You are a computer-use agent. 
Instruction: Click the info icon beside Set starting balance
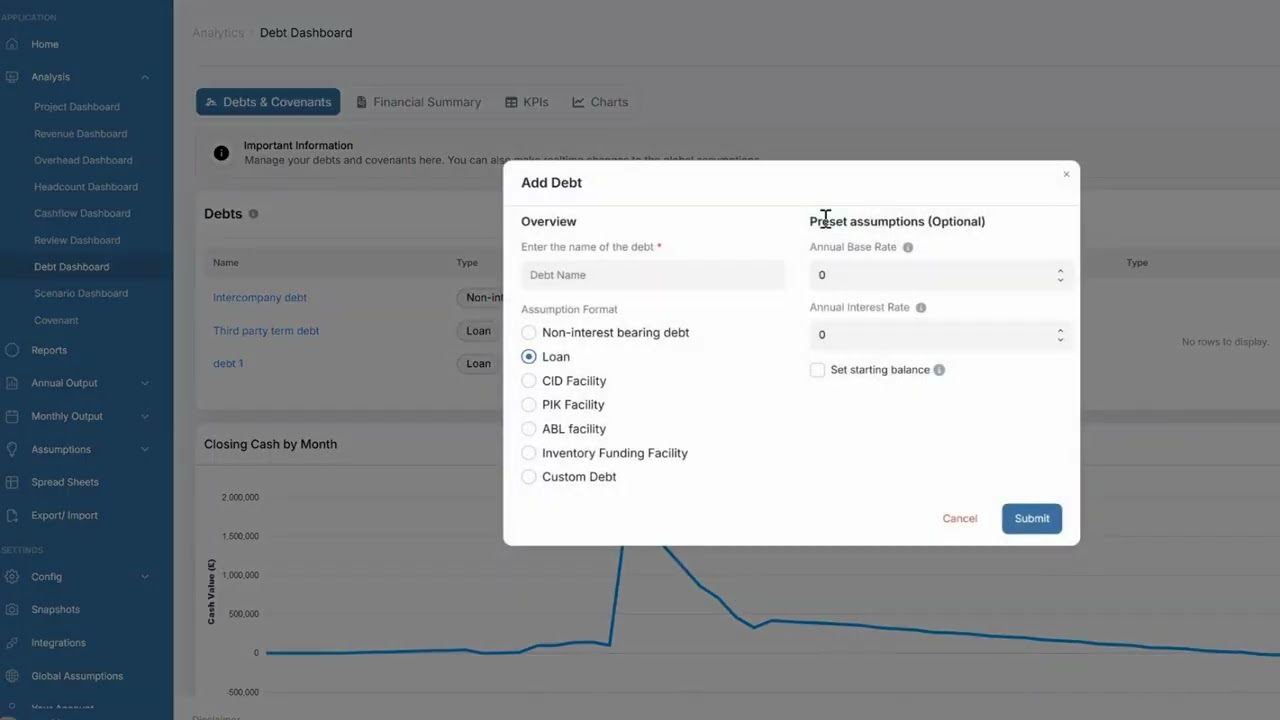click(x=939, y=370)
